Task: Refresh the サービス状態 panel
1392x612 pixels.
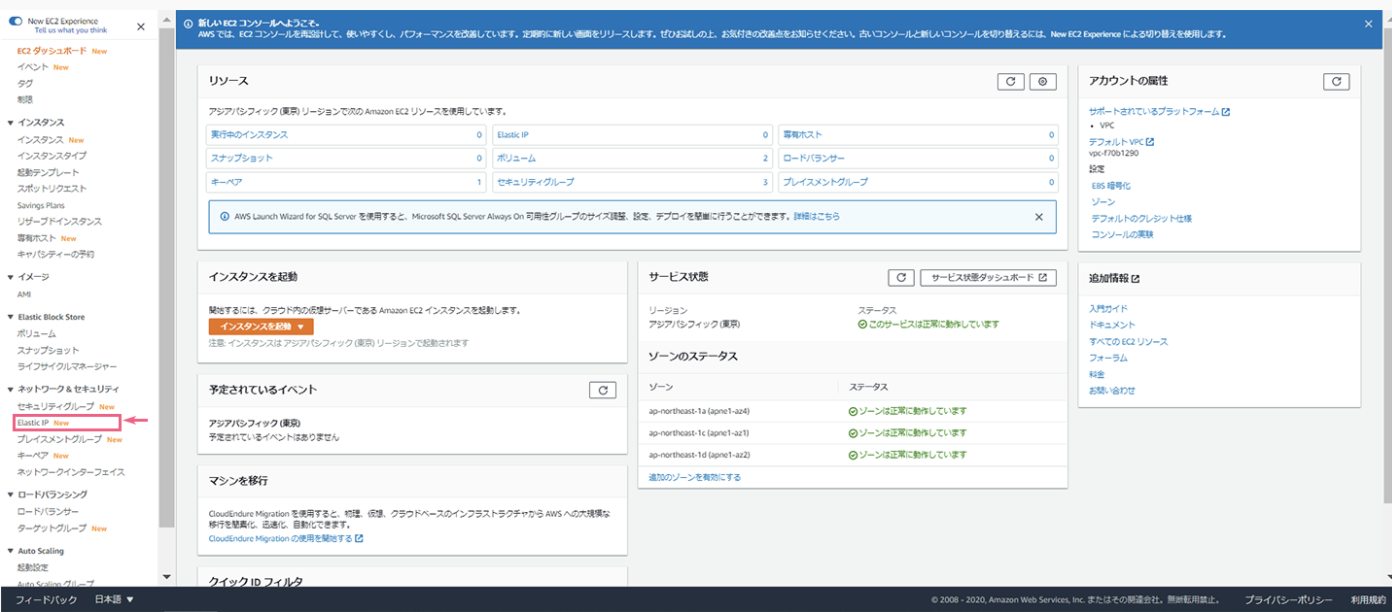Action: (x=901, y=277)
